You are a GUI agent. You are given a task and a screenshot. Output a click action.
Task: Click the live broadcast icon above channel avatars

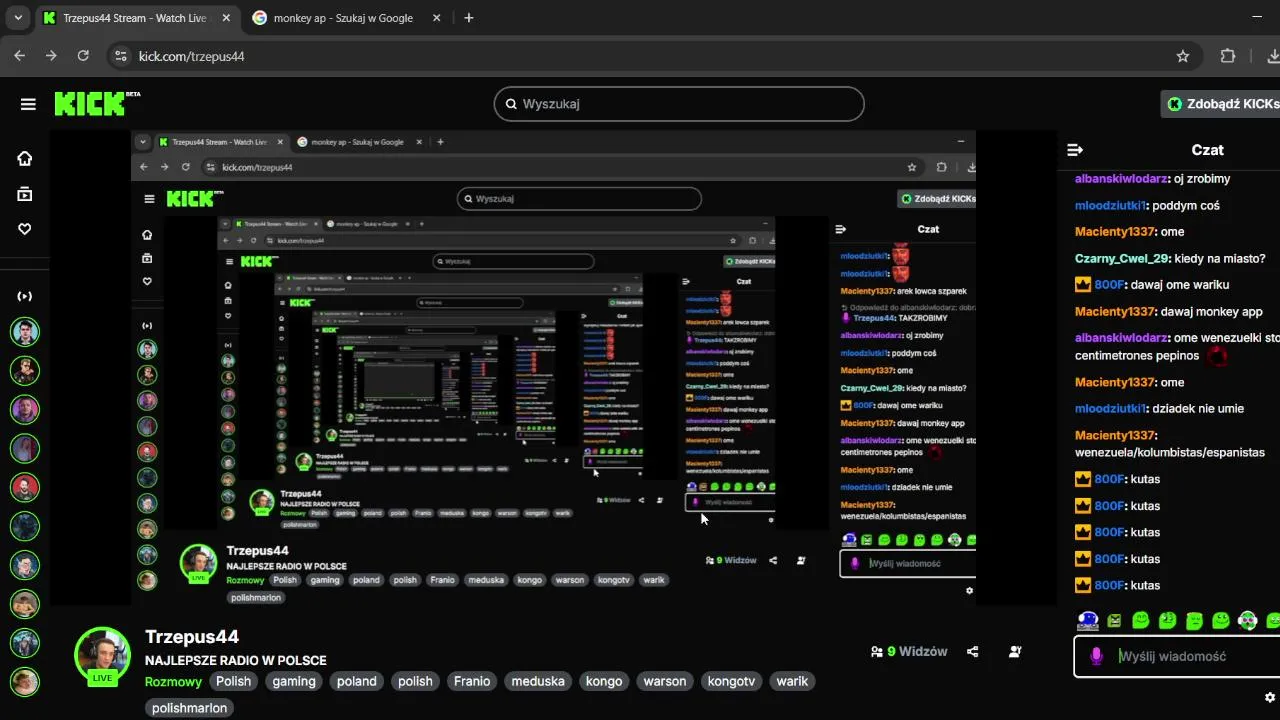25,296
